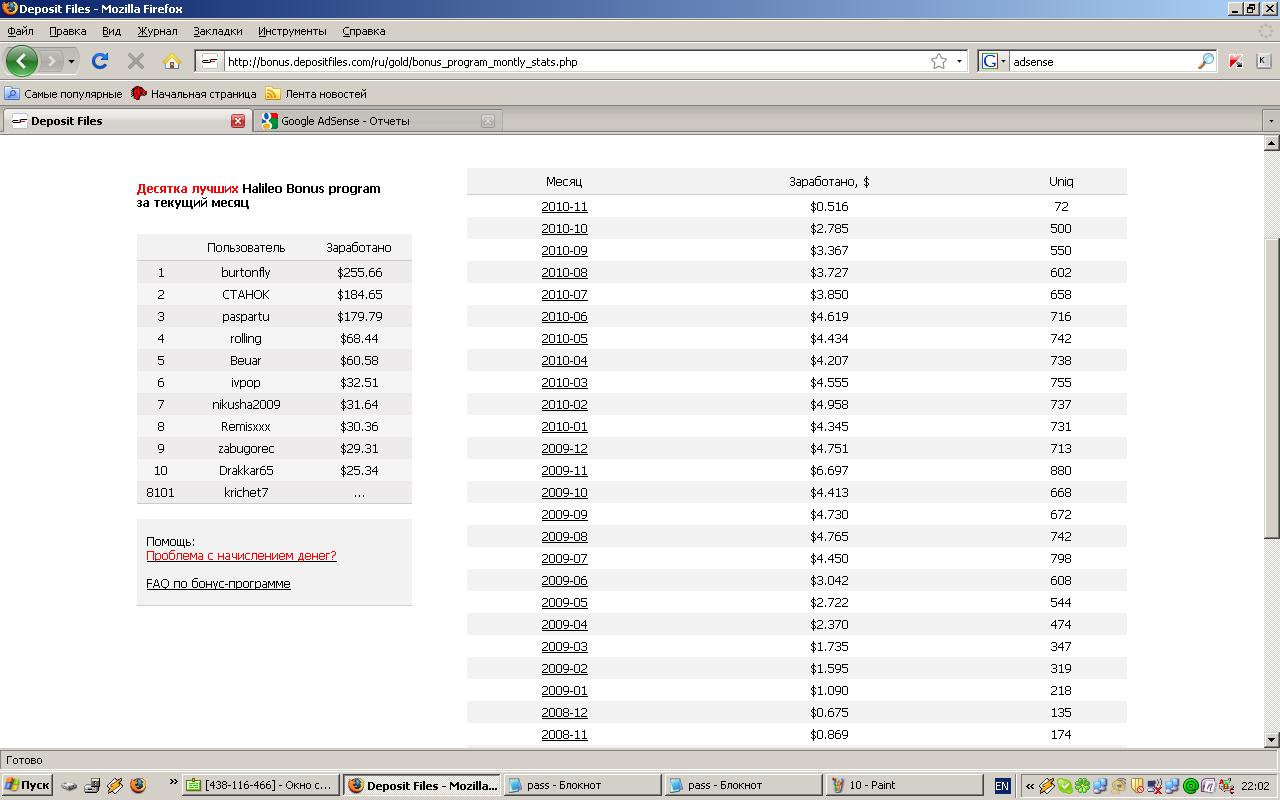Open the URL bar history dropdown

click(x=959, y=61)
